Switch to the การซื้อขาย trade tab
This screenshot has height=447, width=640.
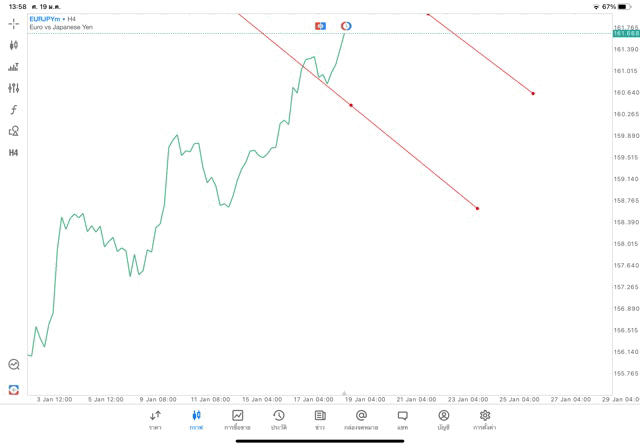[237, 419]
